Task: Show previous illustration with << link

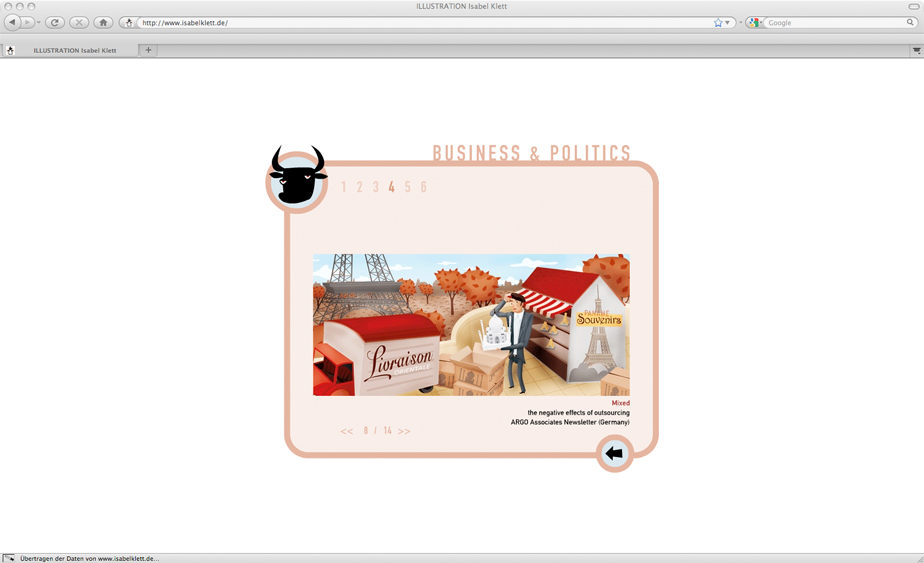Action: [x=347, y=431]
